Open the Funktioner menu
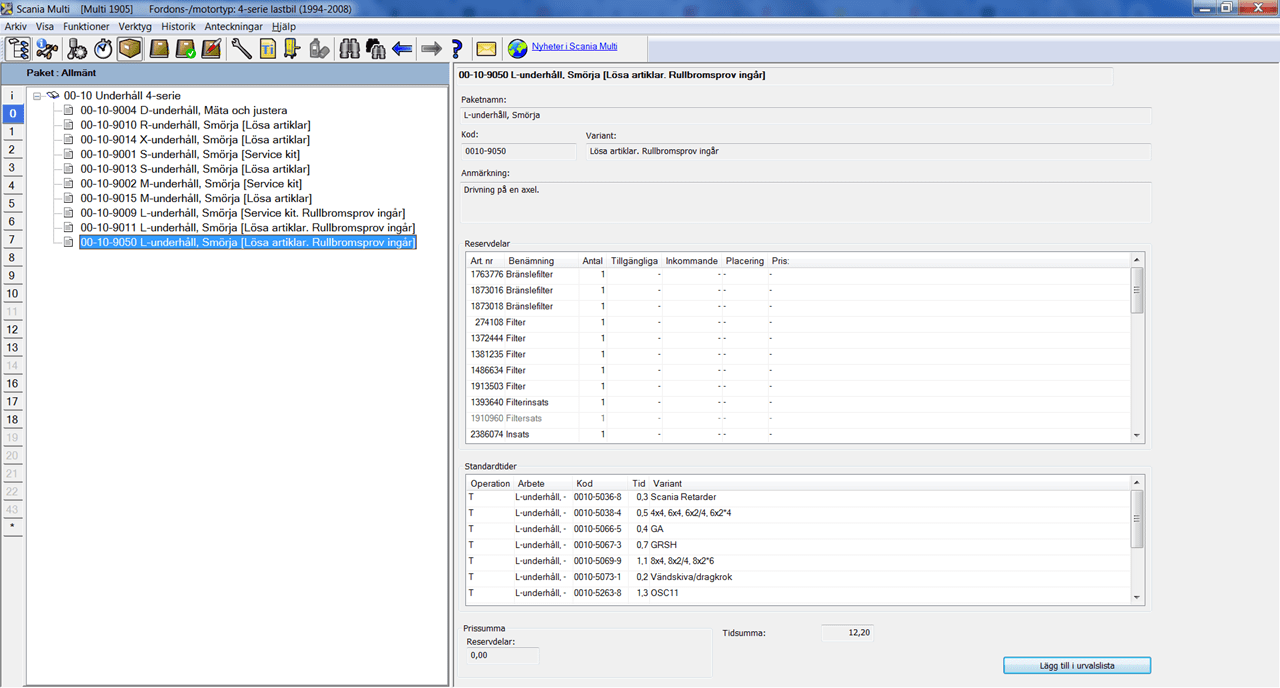This screenshot has width=1280, height=688. [86, 26]
